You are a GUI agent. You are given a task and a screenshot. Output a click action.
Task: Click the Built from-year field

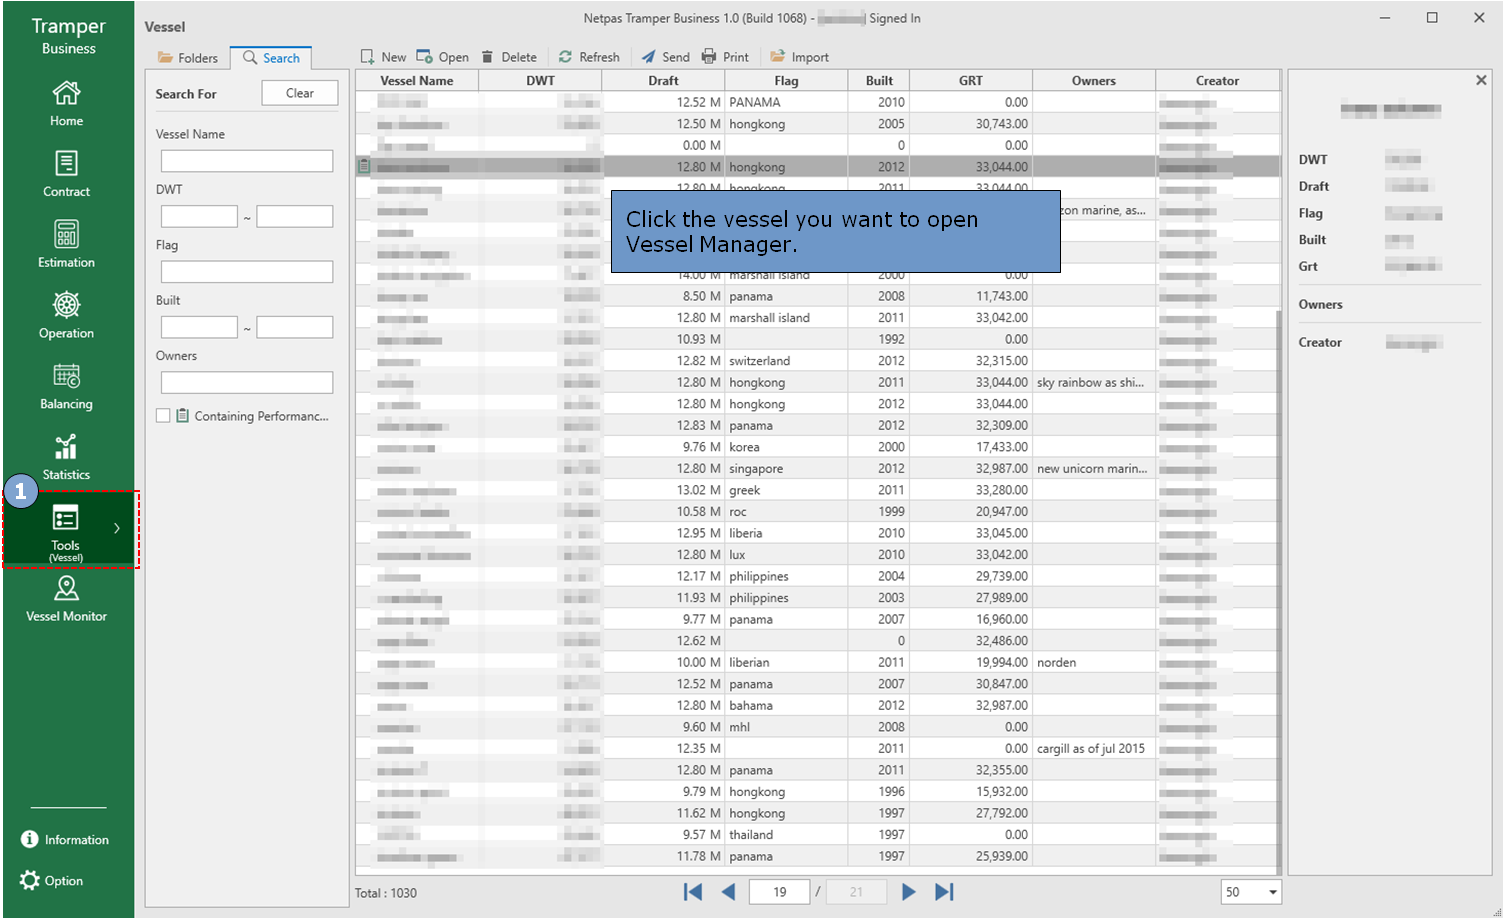pos(199,327)
